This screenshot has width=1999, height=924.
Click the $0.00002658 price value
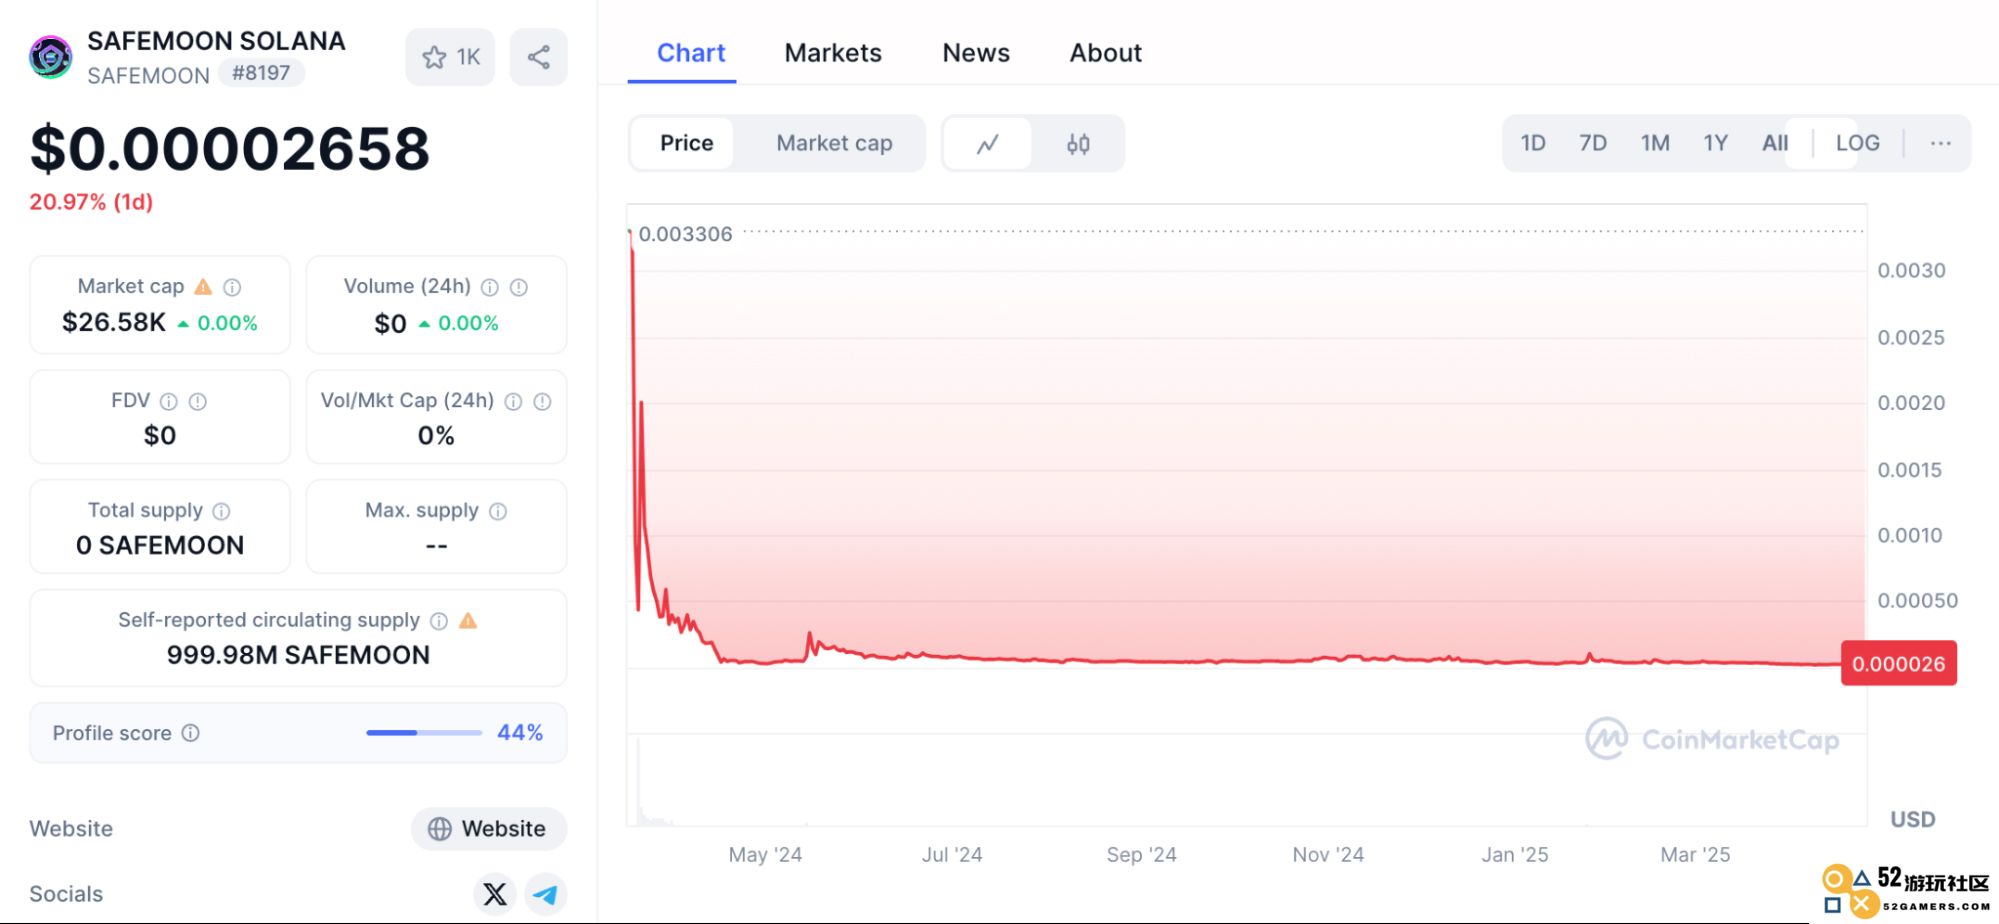click(230, 149)
